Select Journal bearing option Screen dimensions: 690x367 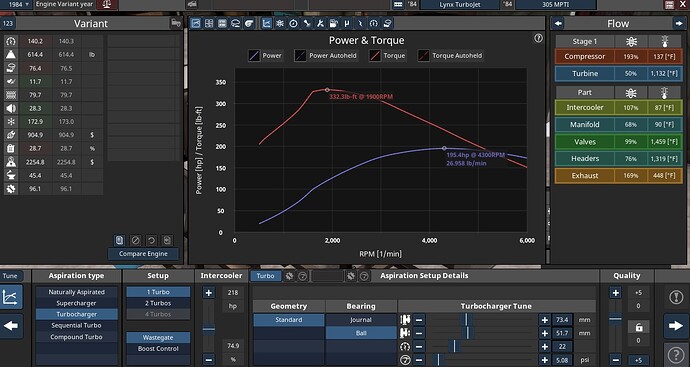pos(361,320)
